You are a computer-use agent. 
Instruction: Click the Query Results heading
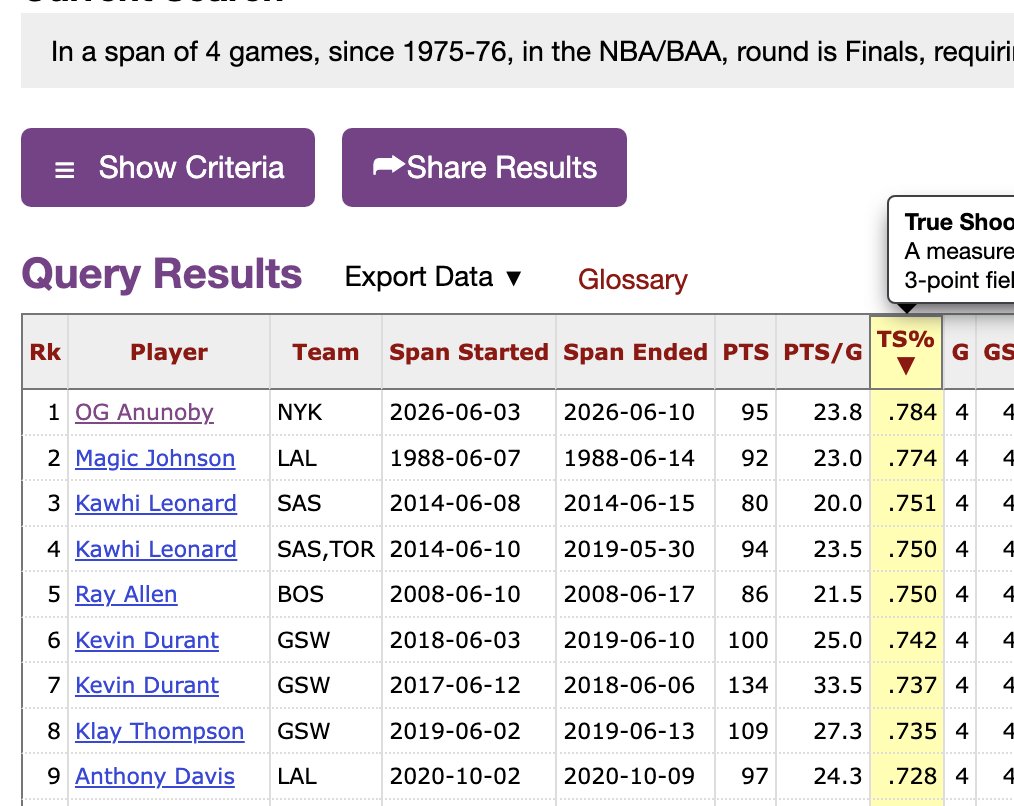(x=162, y=274)
